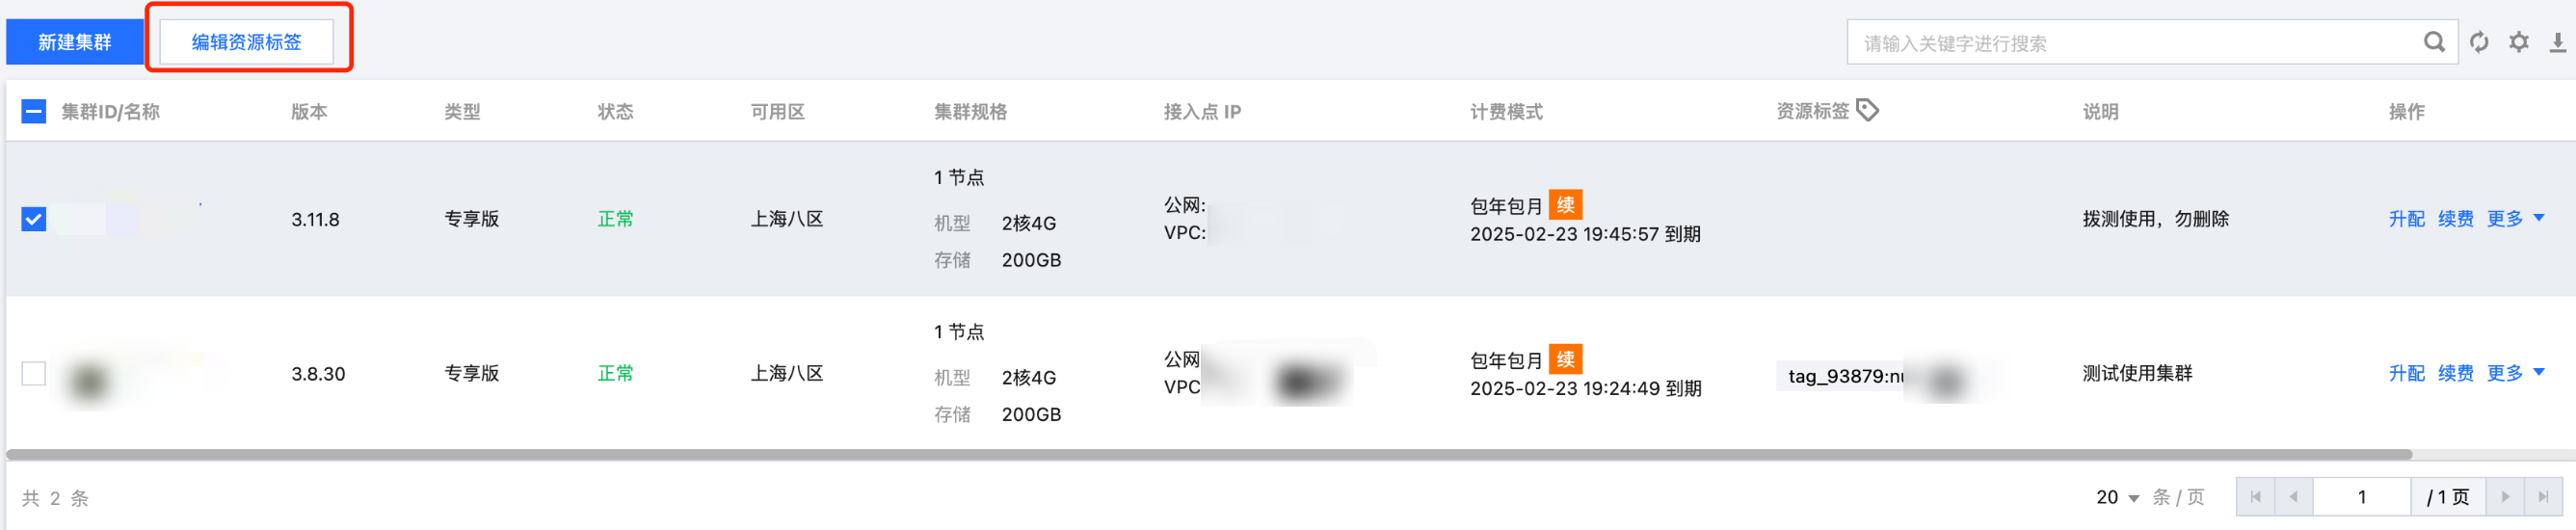Screen dimensions: 2576x530
Task: Click 升配 link for 3.11.8 cluster
Action: click(x=2406, y=219)
